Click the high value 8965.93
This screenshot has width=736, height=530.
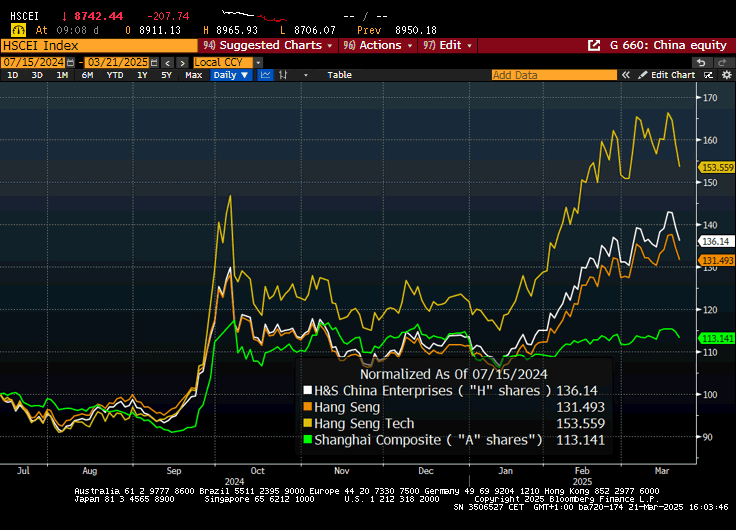click(x=237, y=31)
